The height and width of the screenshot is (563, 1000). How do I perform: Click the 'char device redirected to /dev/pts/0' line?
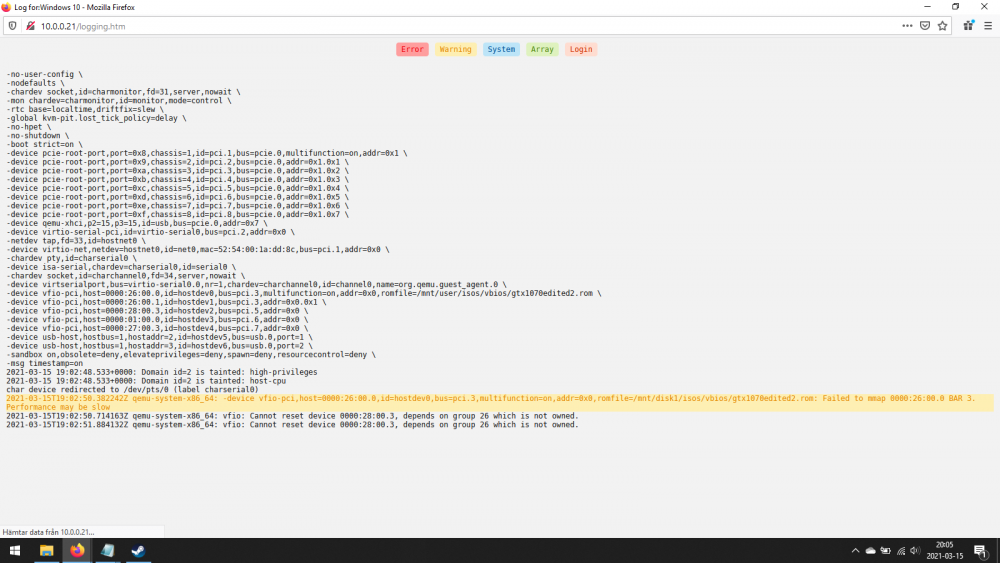[133, 390]
